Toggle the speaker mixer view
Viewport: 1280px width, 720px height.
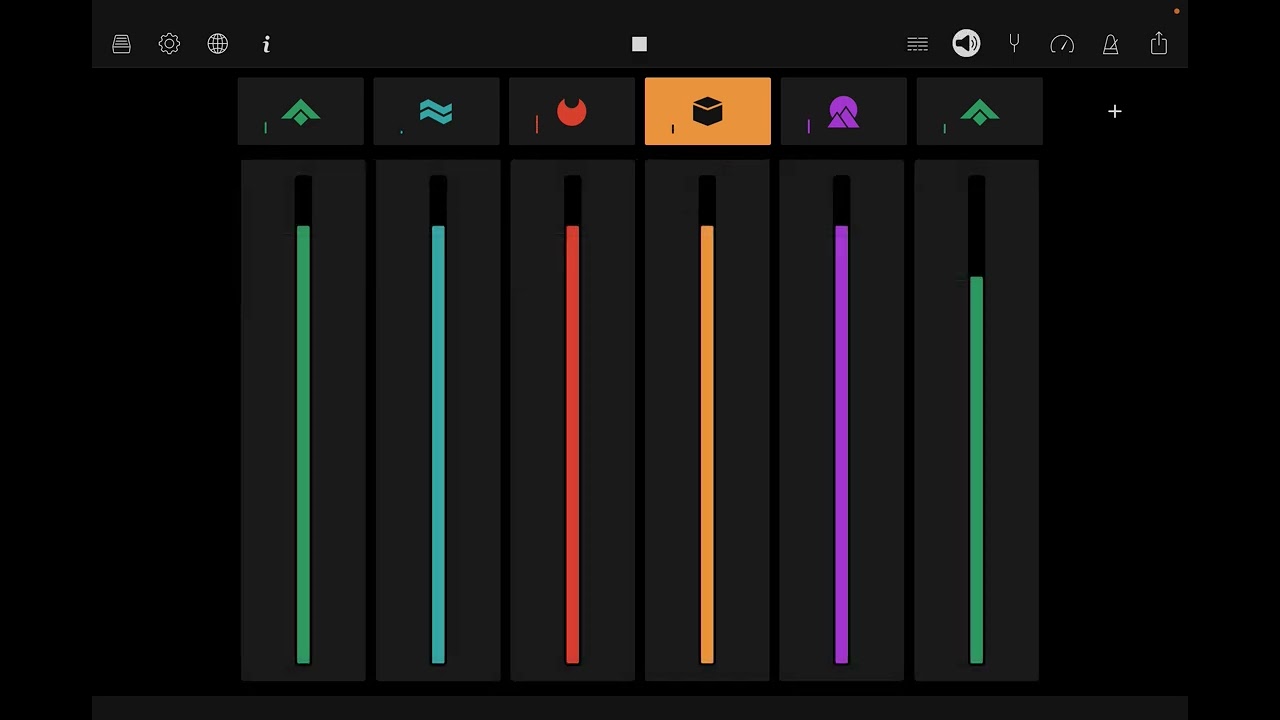point(966,43)
